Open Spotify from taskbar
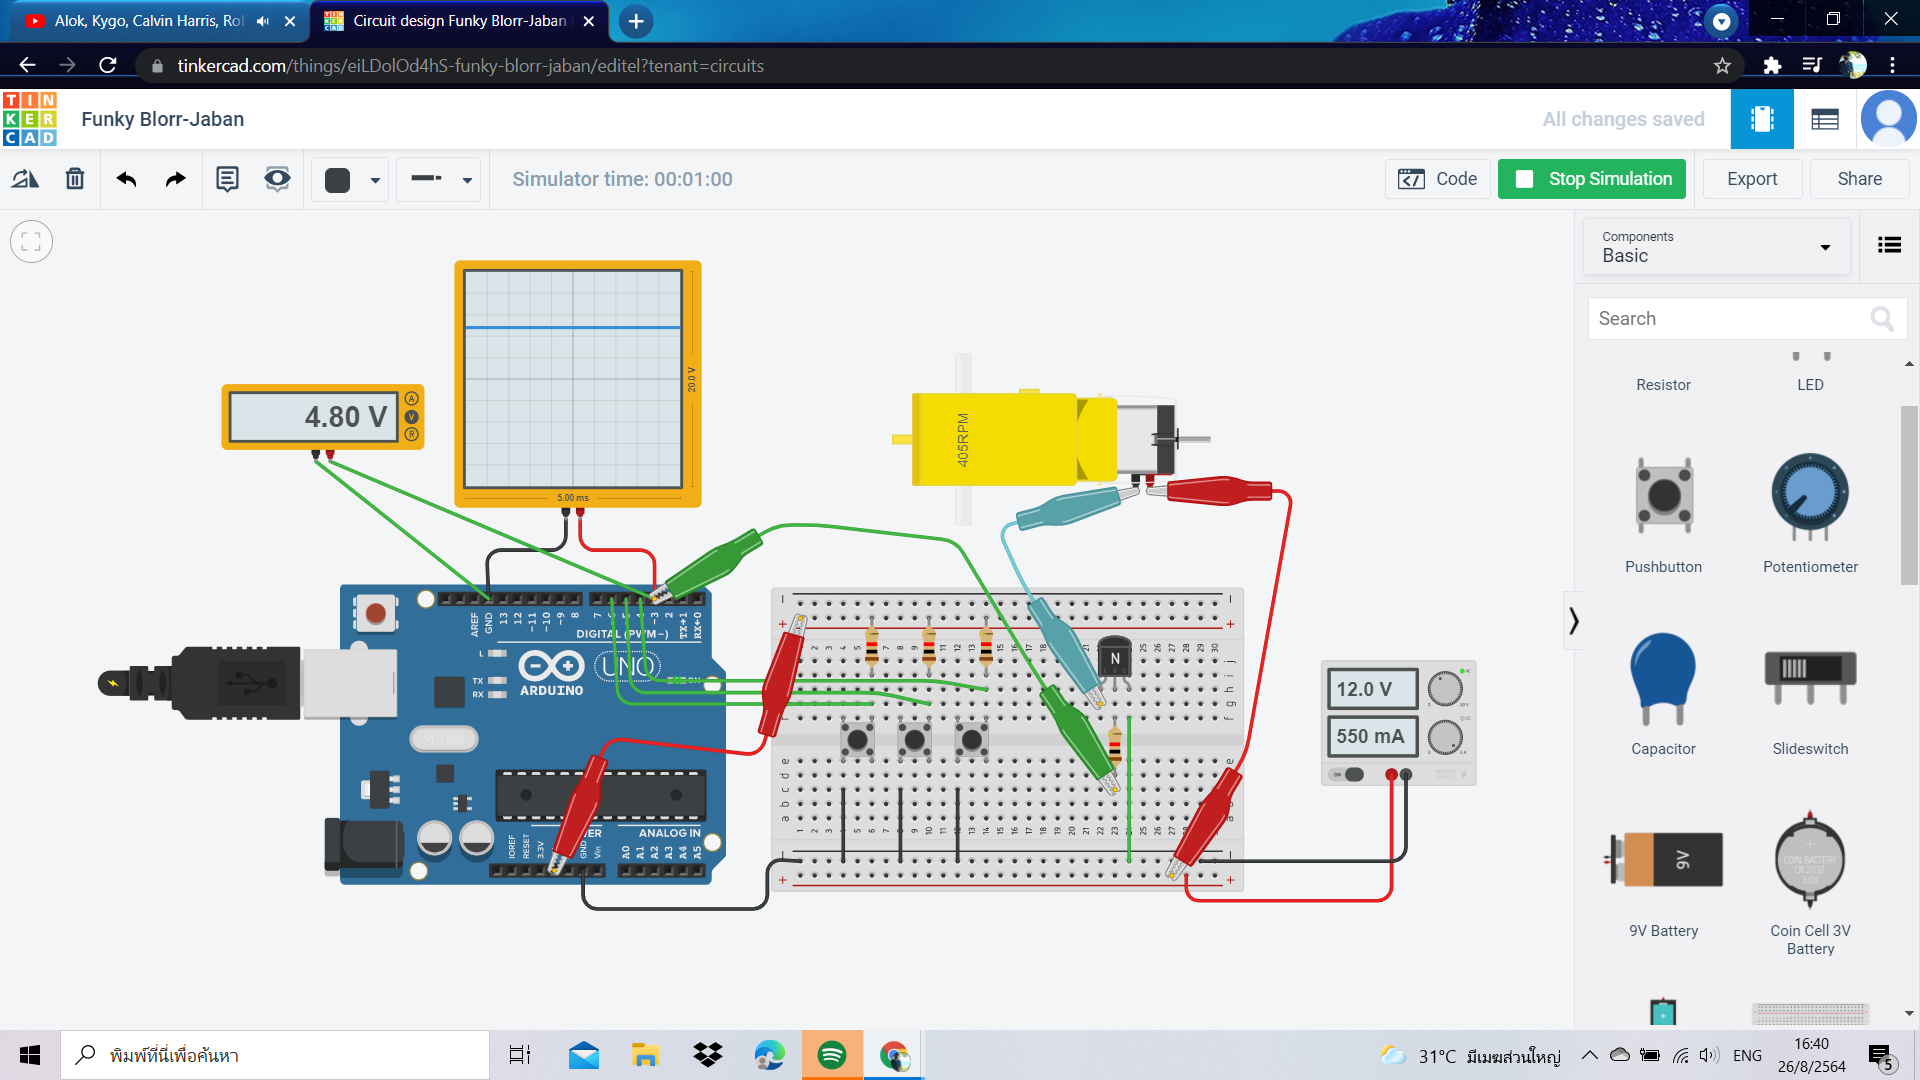Image resolution: width=1920 pixels, height=1080 pixels. (832, 1055)
